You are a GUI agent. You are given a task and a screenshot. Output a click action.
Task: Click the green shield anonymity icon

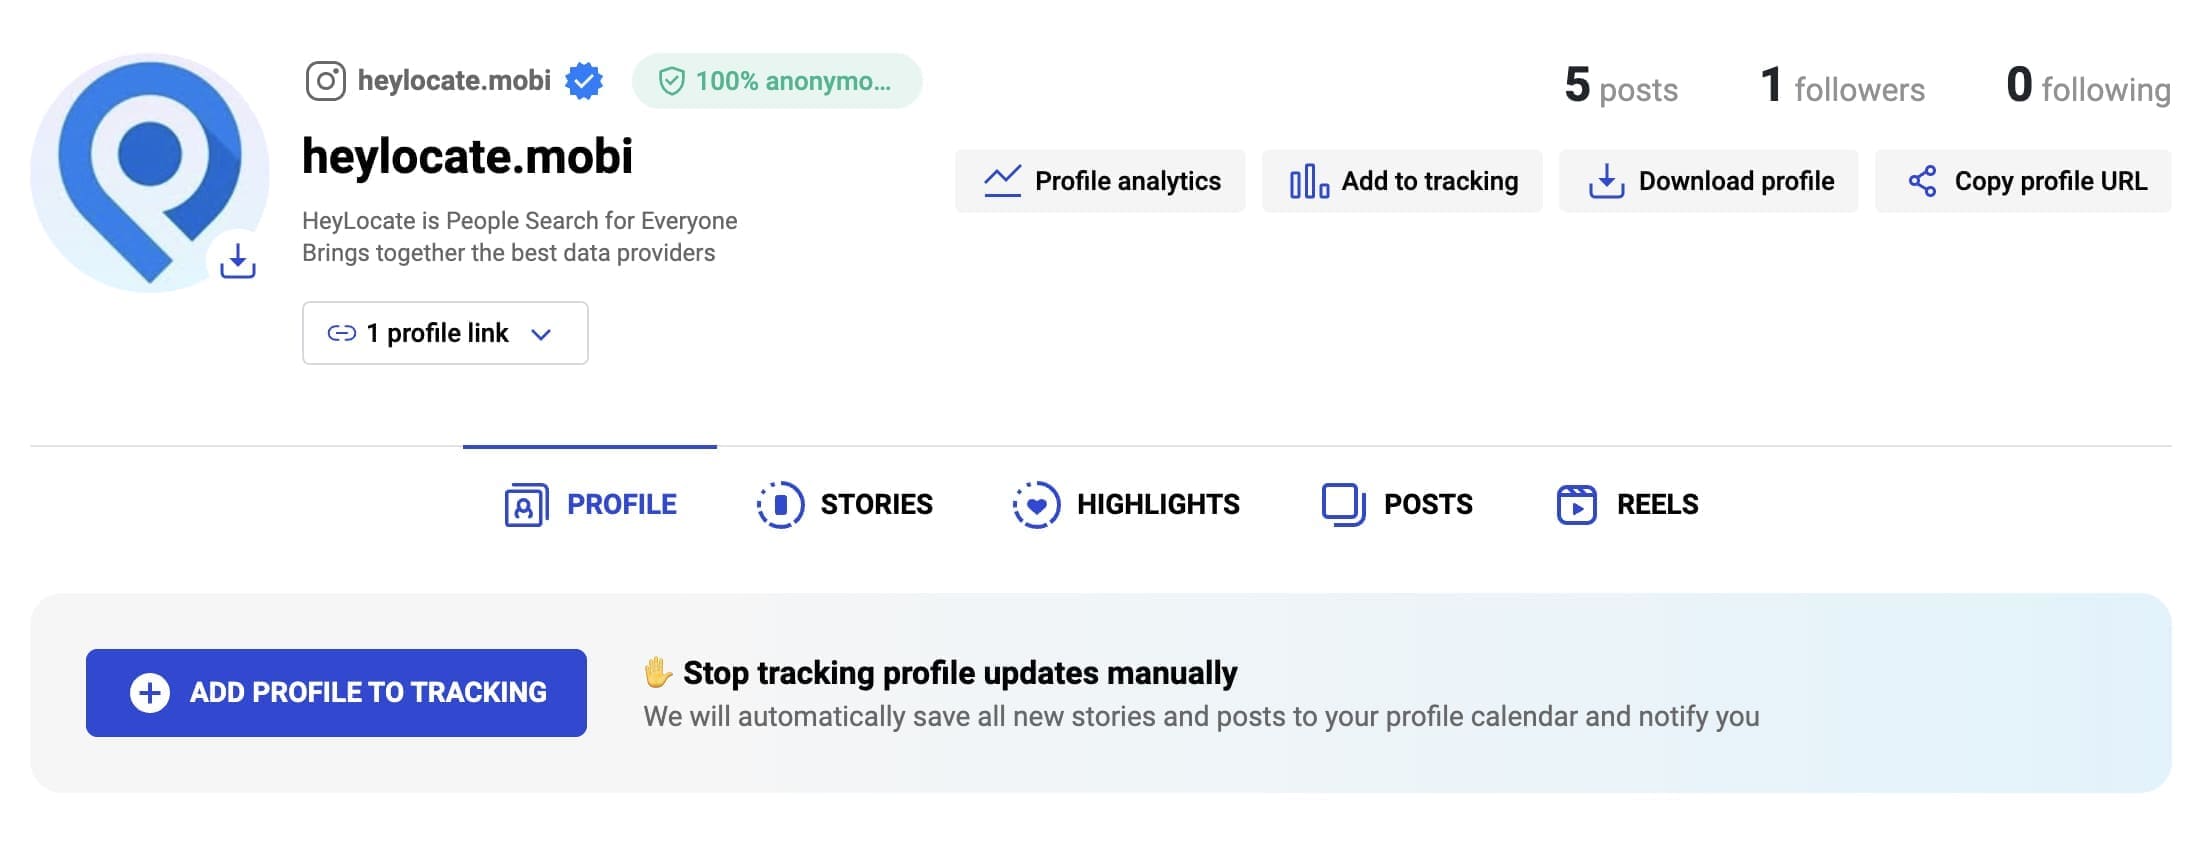[672, 81]
